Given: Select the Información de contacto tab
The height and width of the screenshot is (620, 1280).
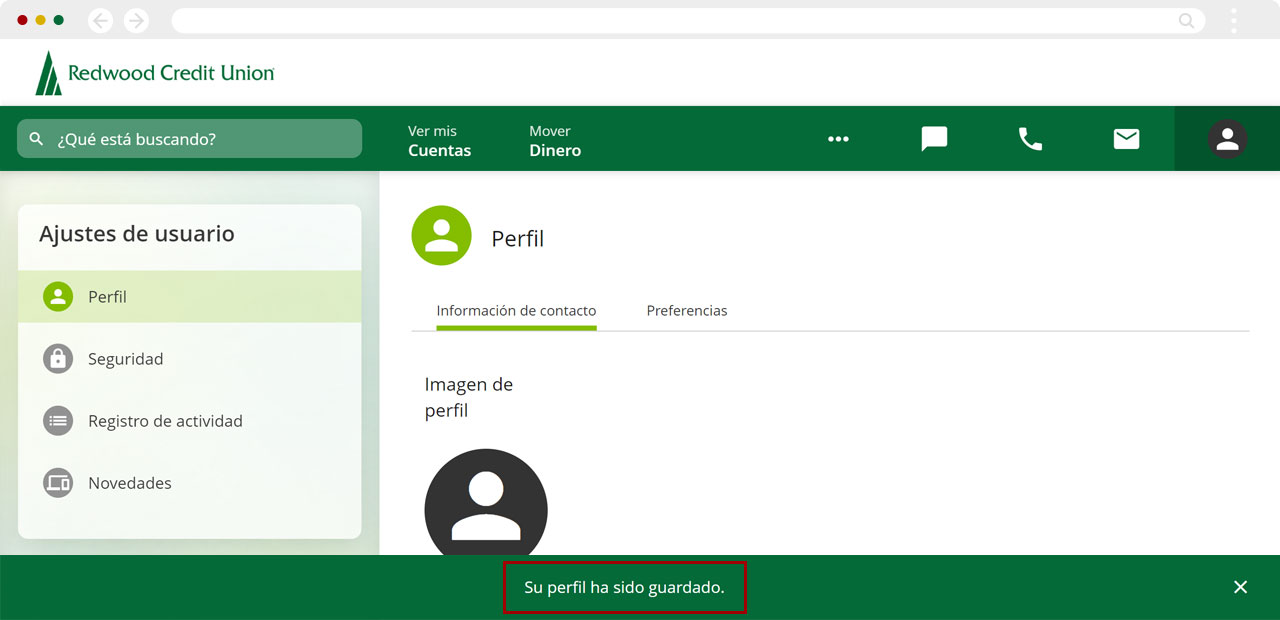Looking at the screenshot, I should coord(516,311).
